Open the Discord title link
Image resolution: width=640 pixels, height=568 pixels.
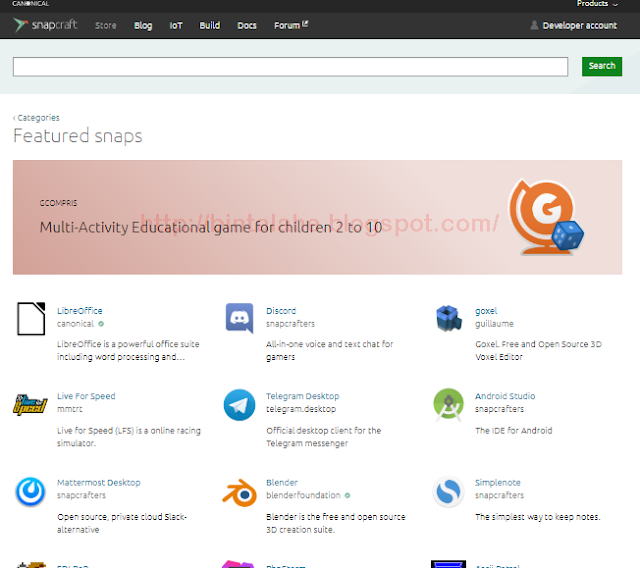(281, 311)
